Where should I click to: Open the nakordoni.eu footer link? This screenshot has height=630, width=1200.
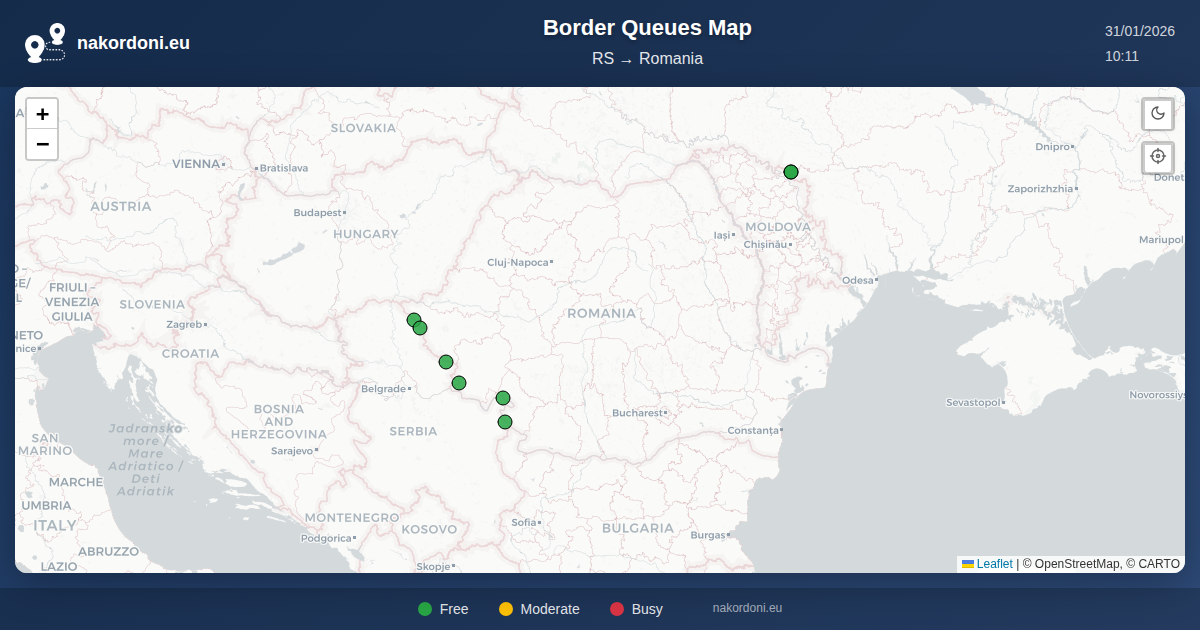point(747,608)
